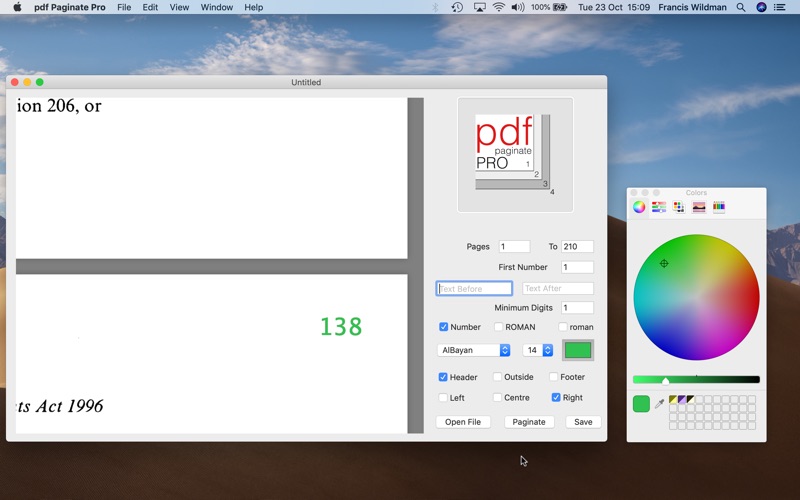The image size is (800, 500).
Task: Enable the lowercase roman checkbox
Action: 563,327
